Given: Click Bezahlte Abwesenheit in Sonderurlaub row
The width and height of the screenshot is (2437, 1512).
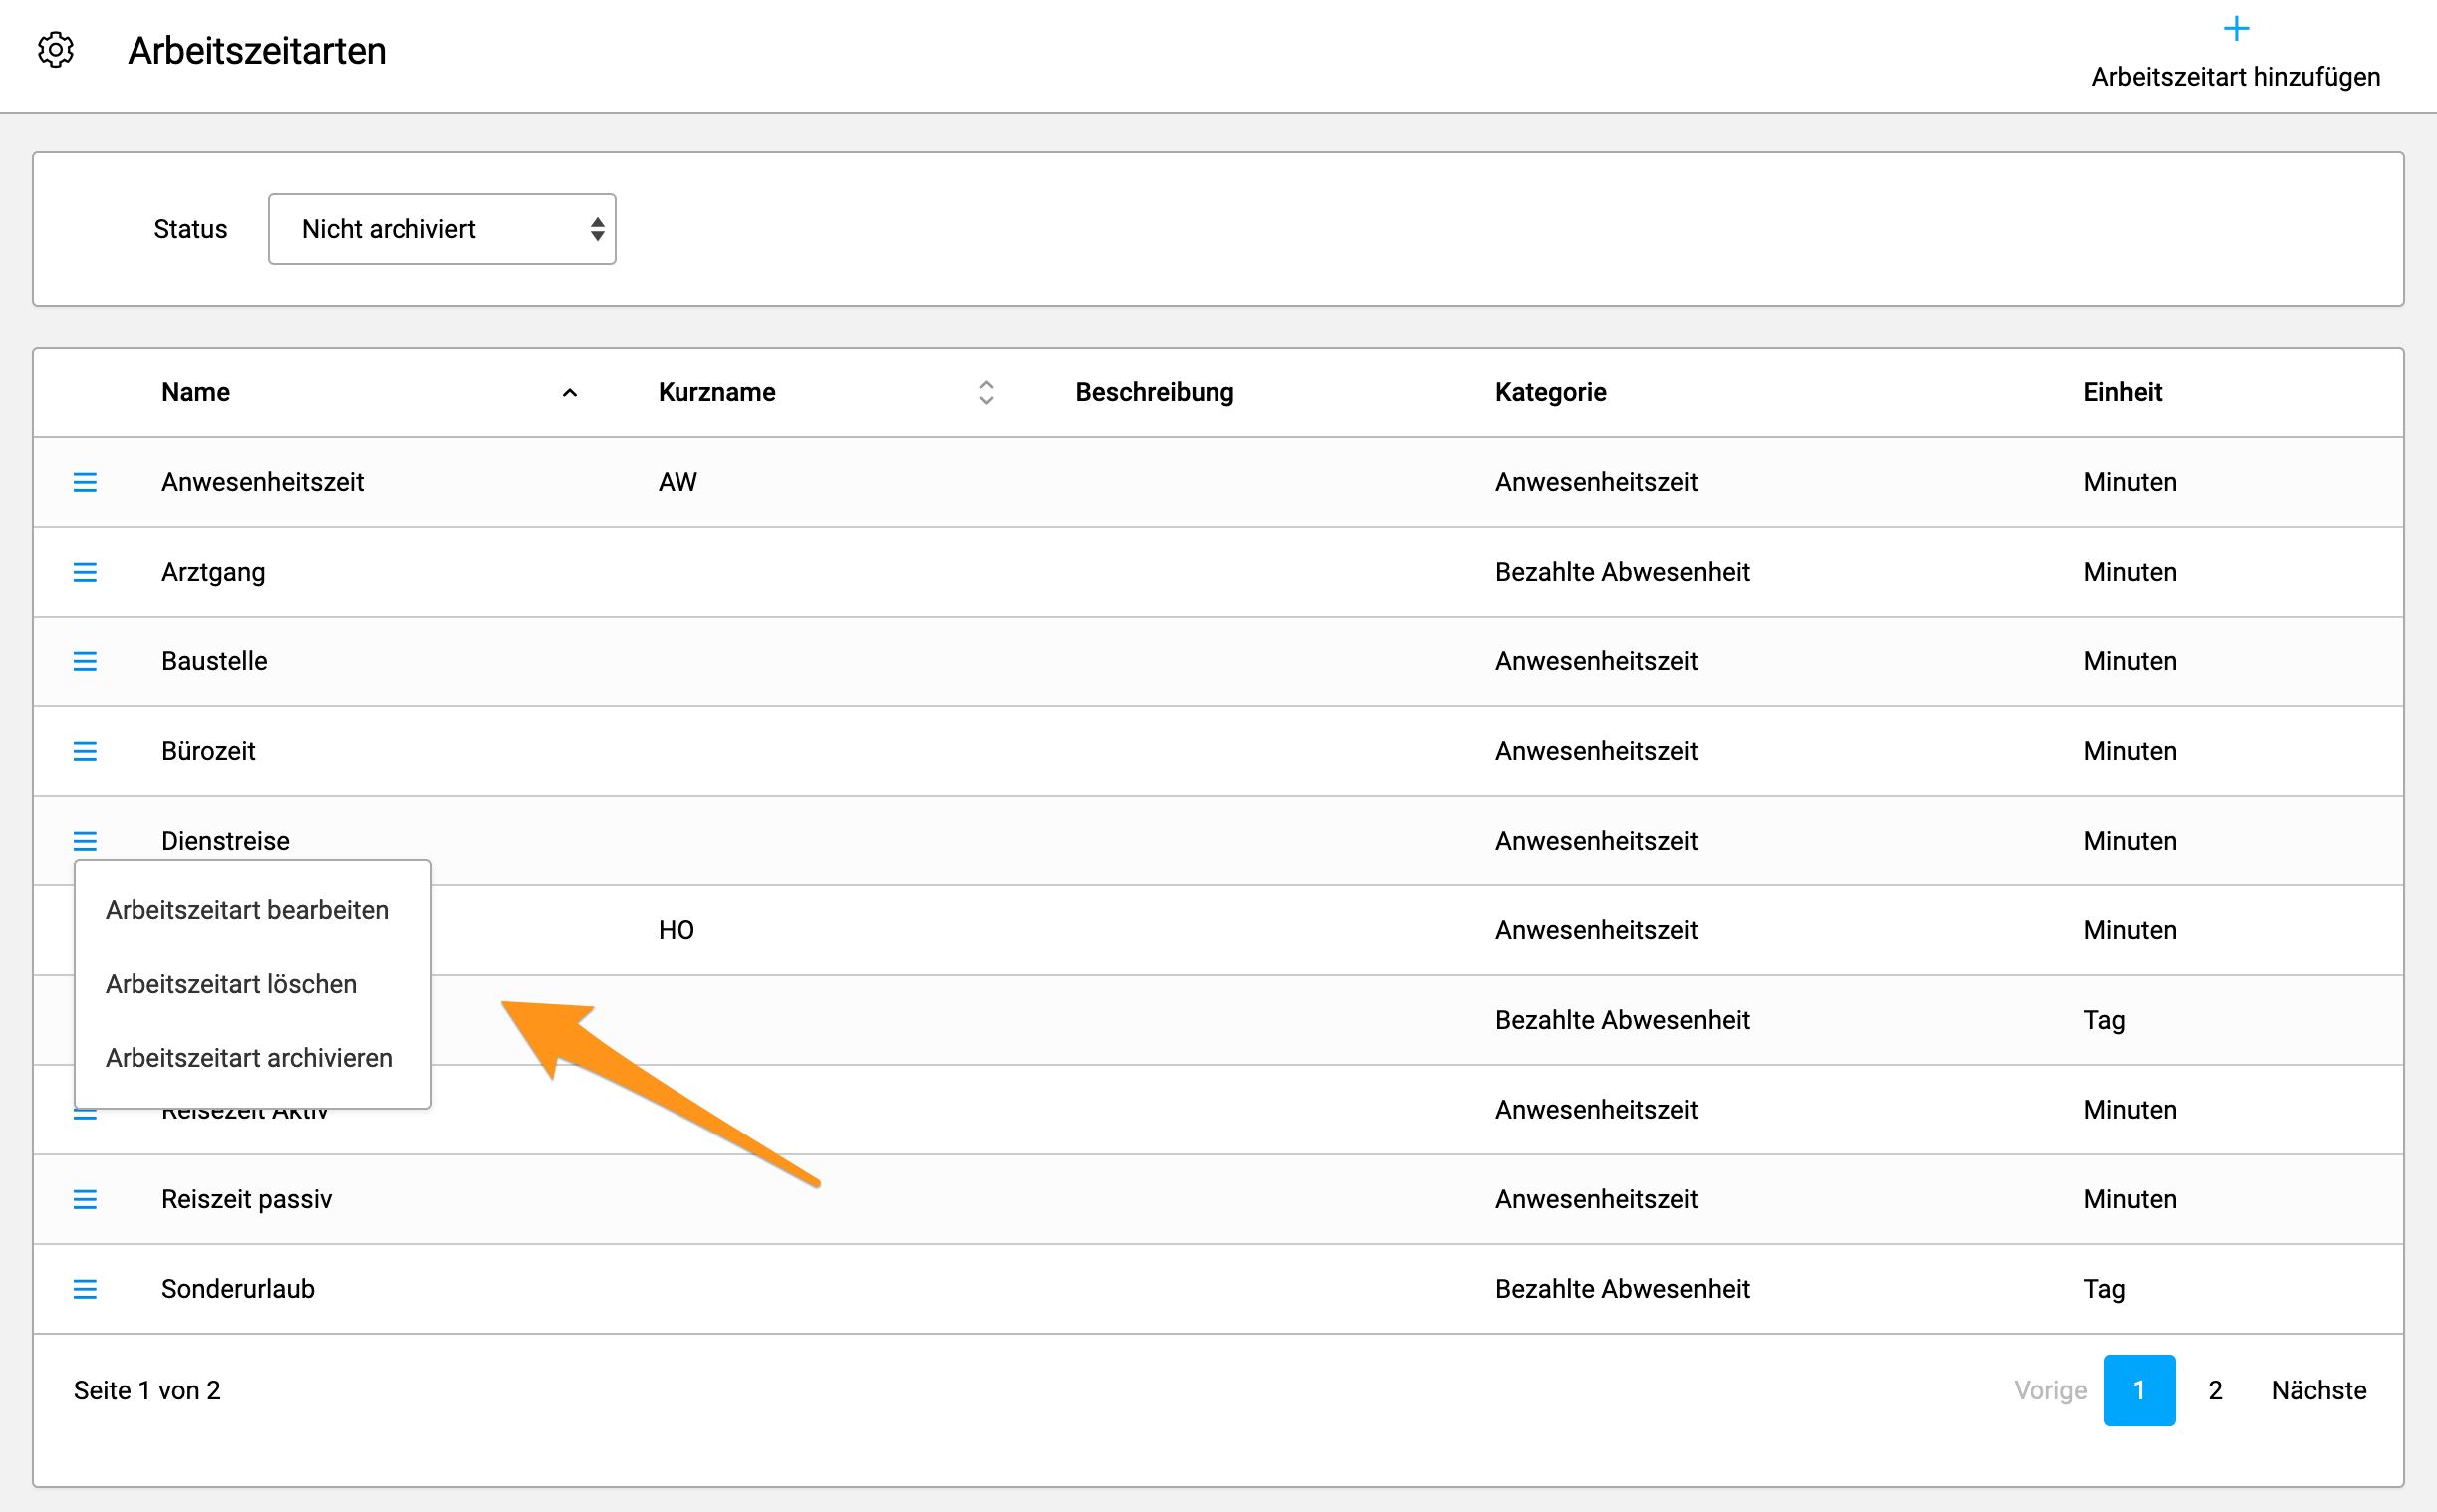Looking at the screenshot, I should pos(1622,1289).
